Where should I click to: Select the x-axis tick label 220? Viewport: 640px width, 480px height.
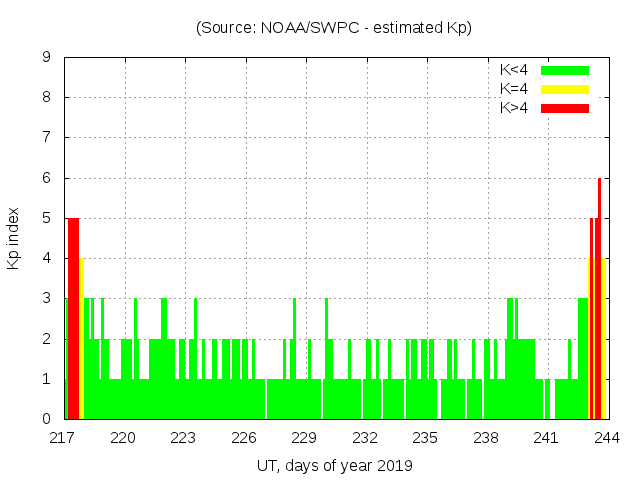(x=124, y=437)
